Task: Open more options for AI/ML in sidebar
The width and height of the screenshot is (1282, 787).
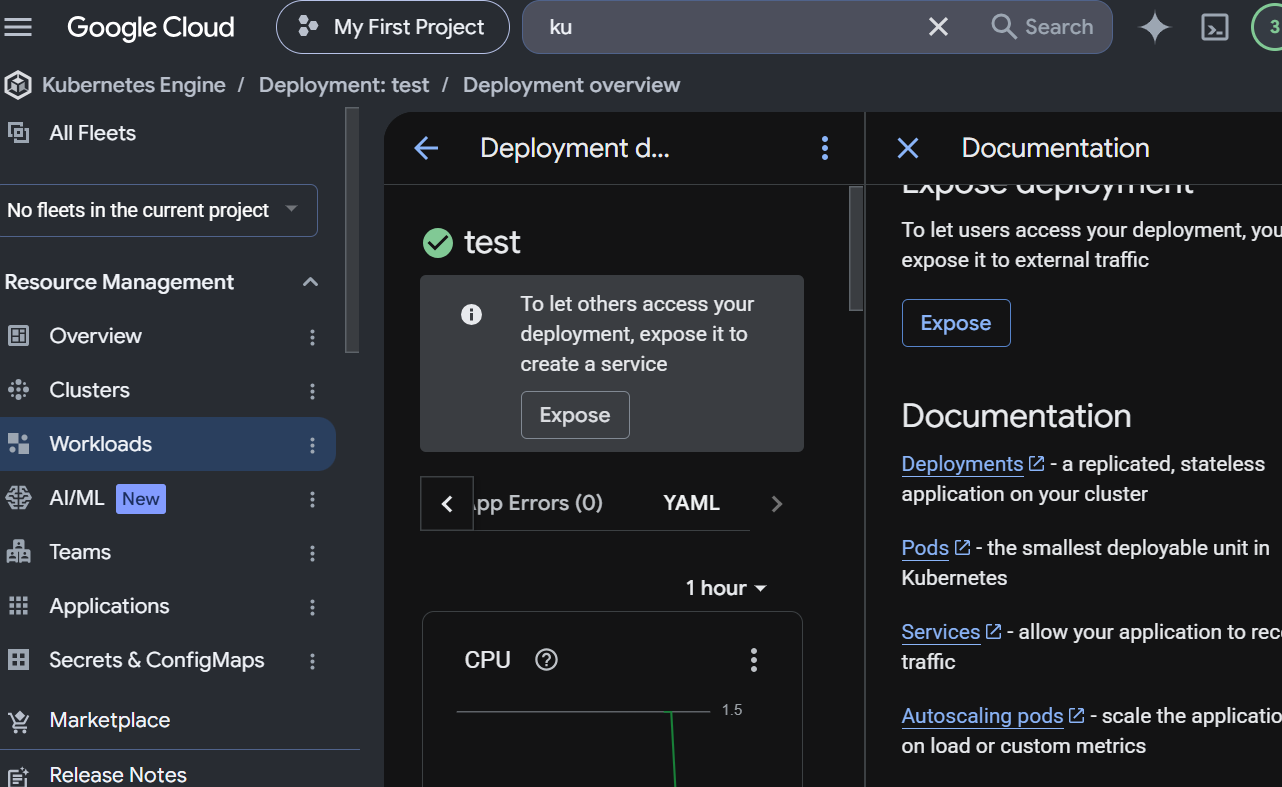Action: point(312,499)
